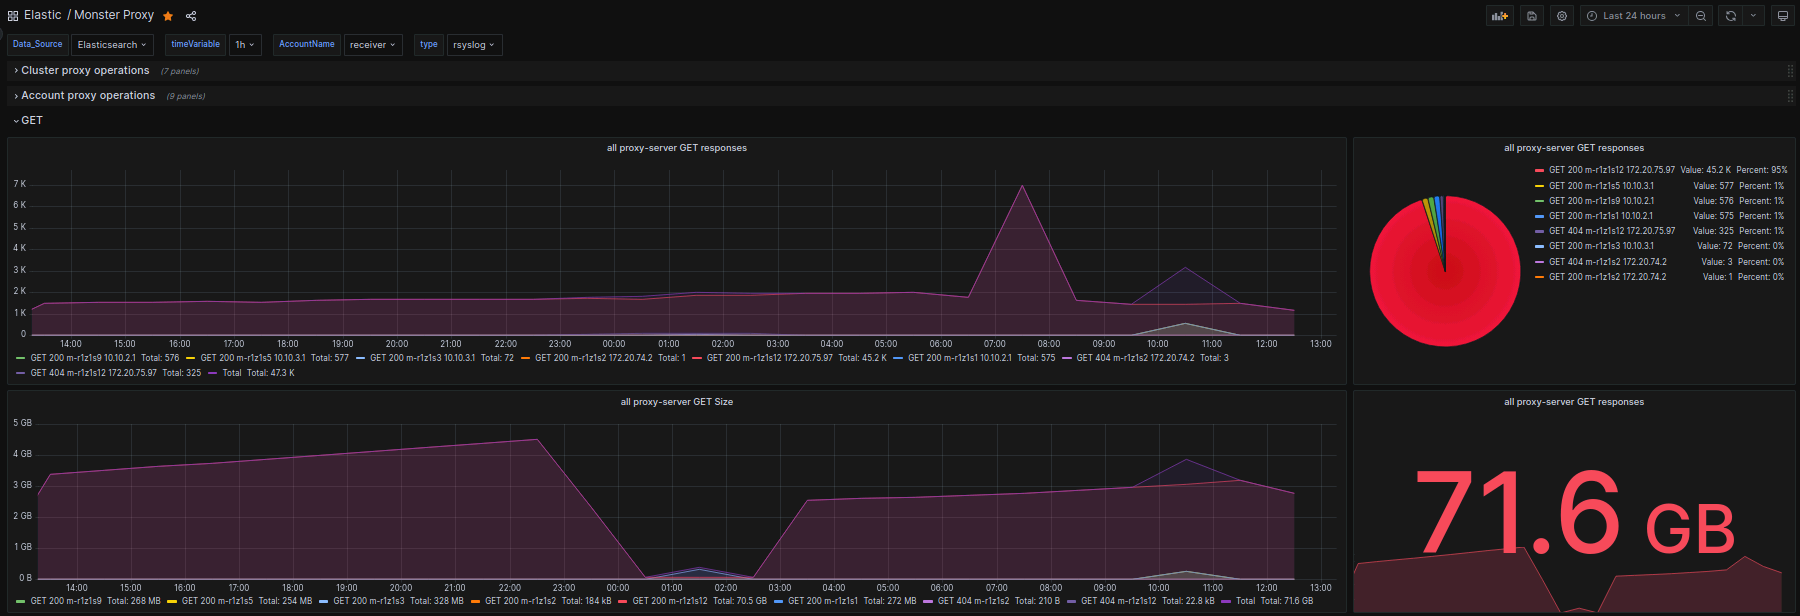Expand the Cluster proxy operations row
The height and width of the screenshot is (616, 1800).
click(85, 71)
